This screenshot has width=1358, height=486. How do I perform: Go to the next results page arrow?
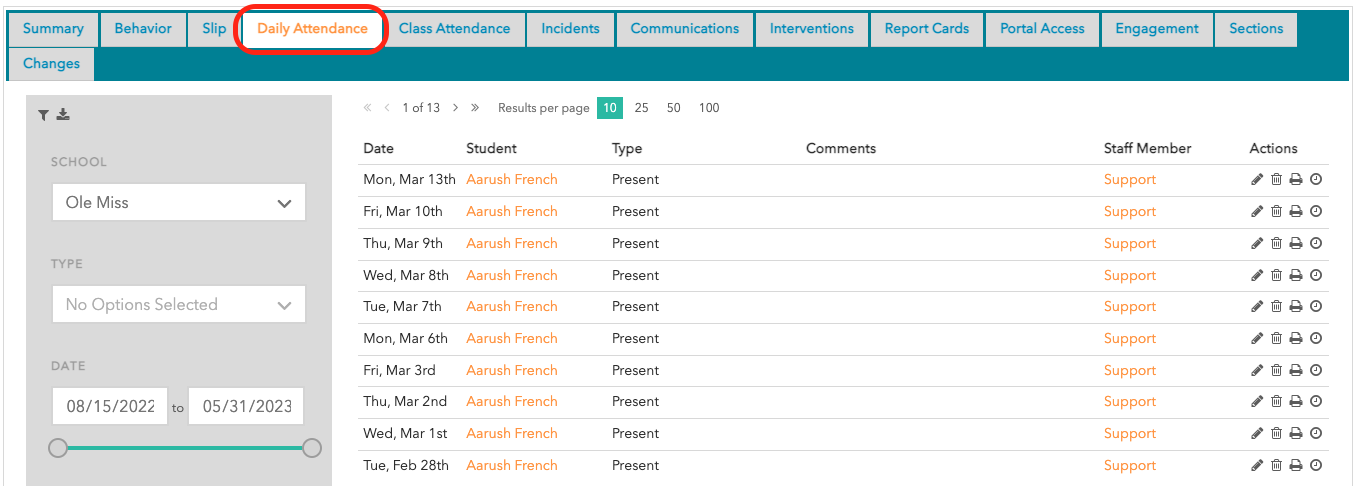(456, 108)
